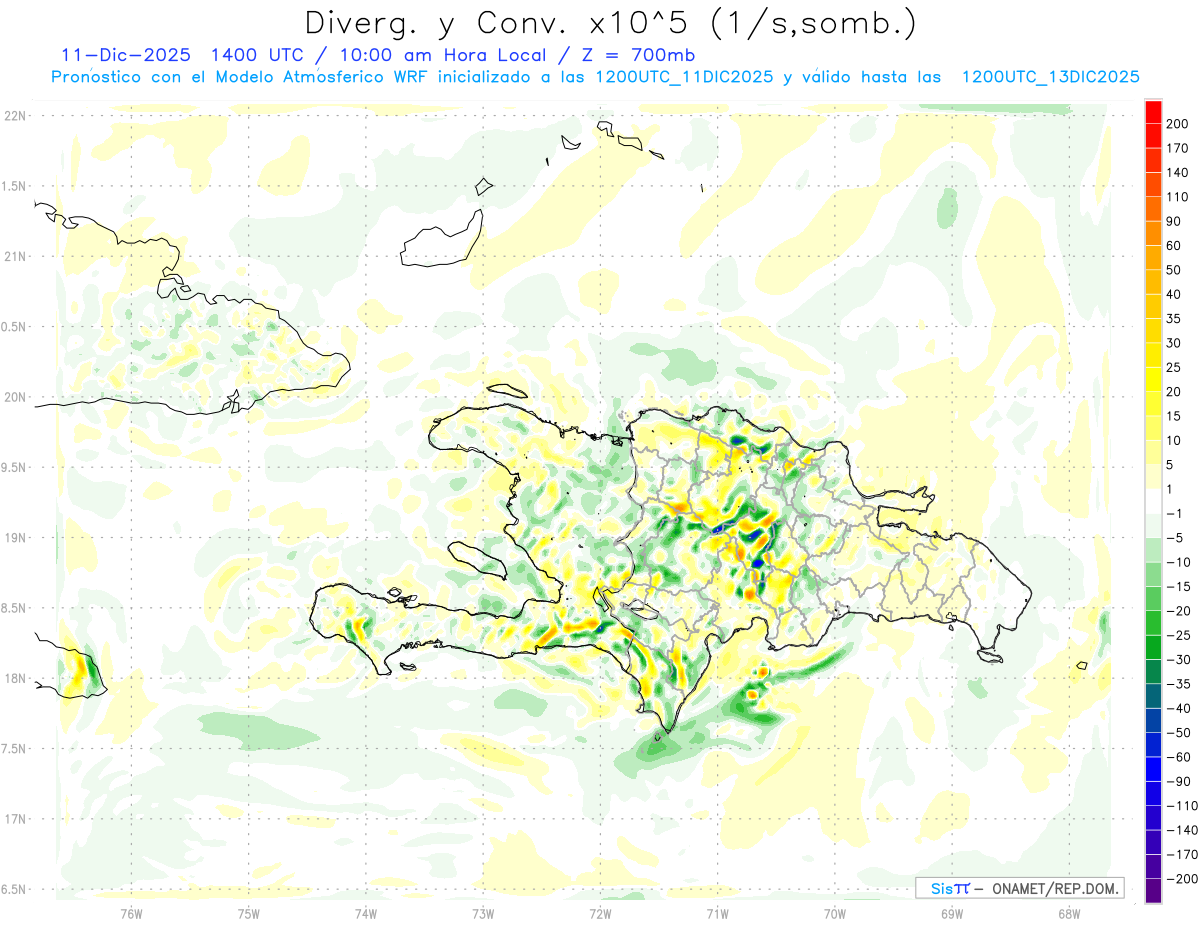The height and width of the screenshot is (927, 1200).
Task: Click the "-170" value on the color scale
Action: (1182, 855)
